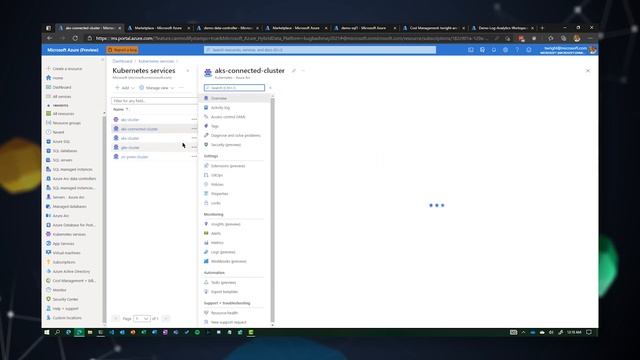This screenshot has width=640, height=360.
Task: Open App Services in the sidebar
Action: pyautogui.click(x=63, y=244)
